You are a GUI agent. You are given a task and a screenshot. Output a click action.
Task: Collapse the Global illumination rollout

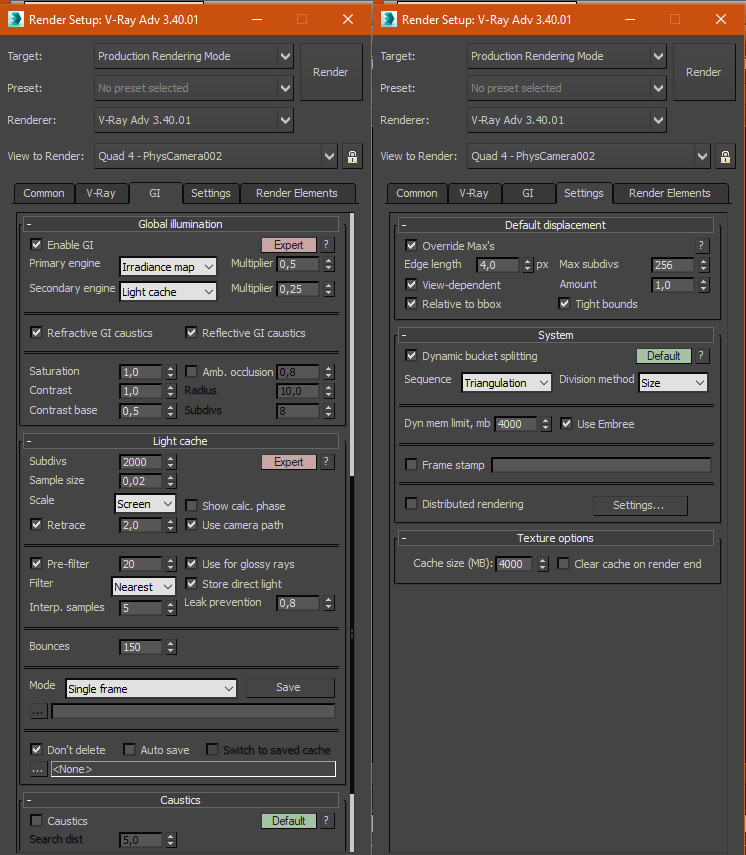coord(180,224)
